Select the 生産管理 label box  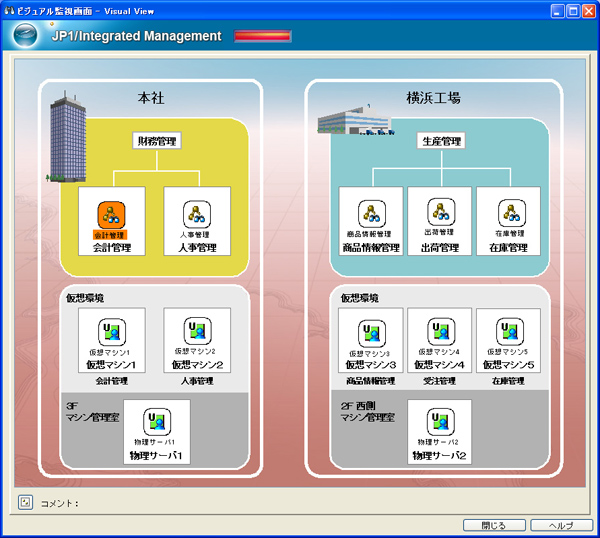441,141
